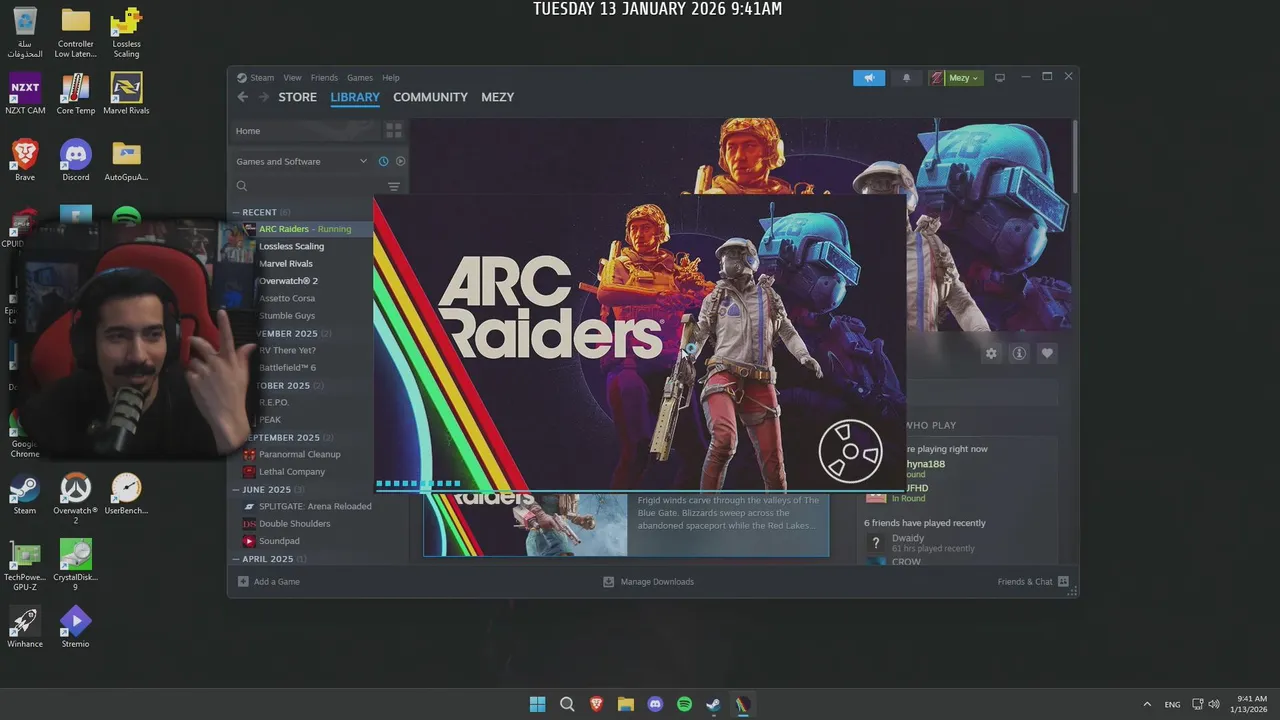Open Stremio desktop shortcut

[75, 627]
